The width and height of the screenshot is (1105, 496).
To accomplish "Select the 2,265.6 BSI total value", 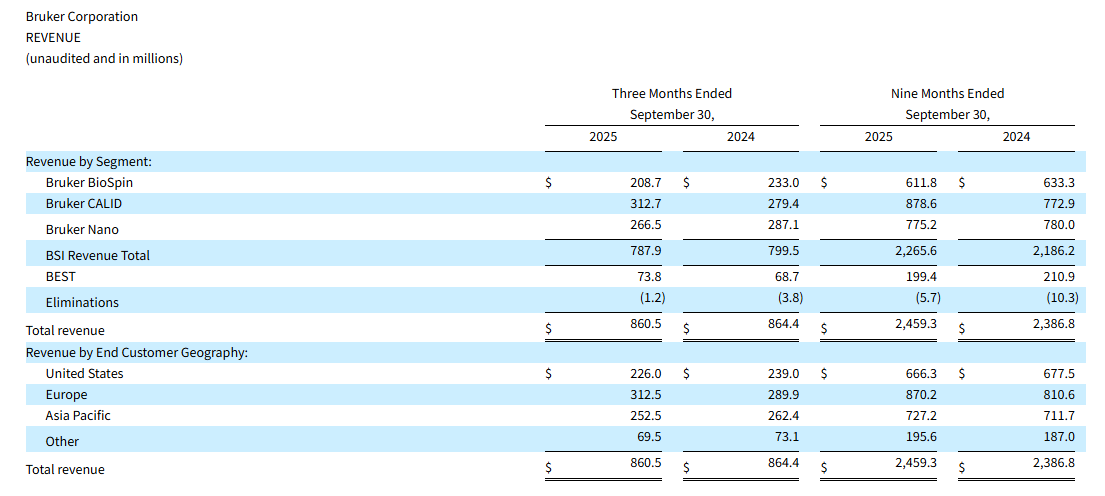I will coord(913,255).
